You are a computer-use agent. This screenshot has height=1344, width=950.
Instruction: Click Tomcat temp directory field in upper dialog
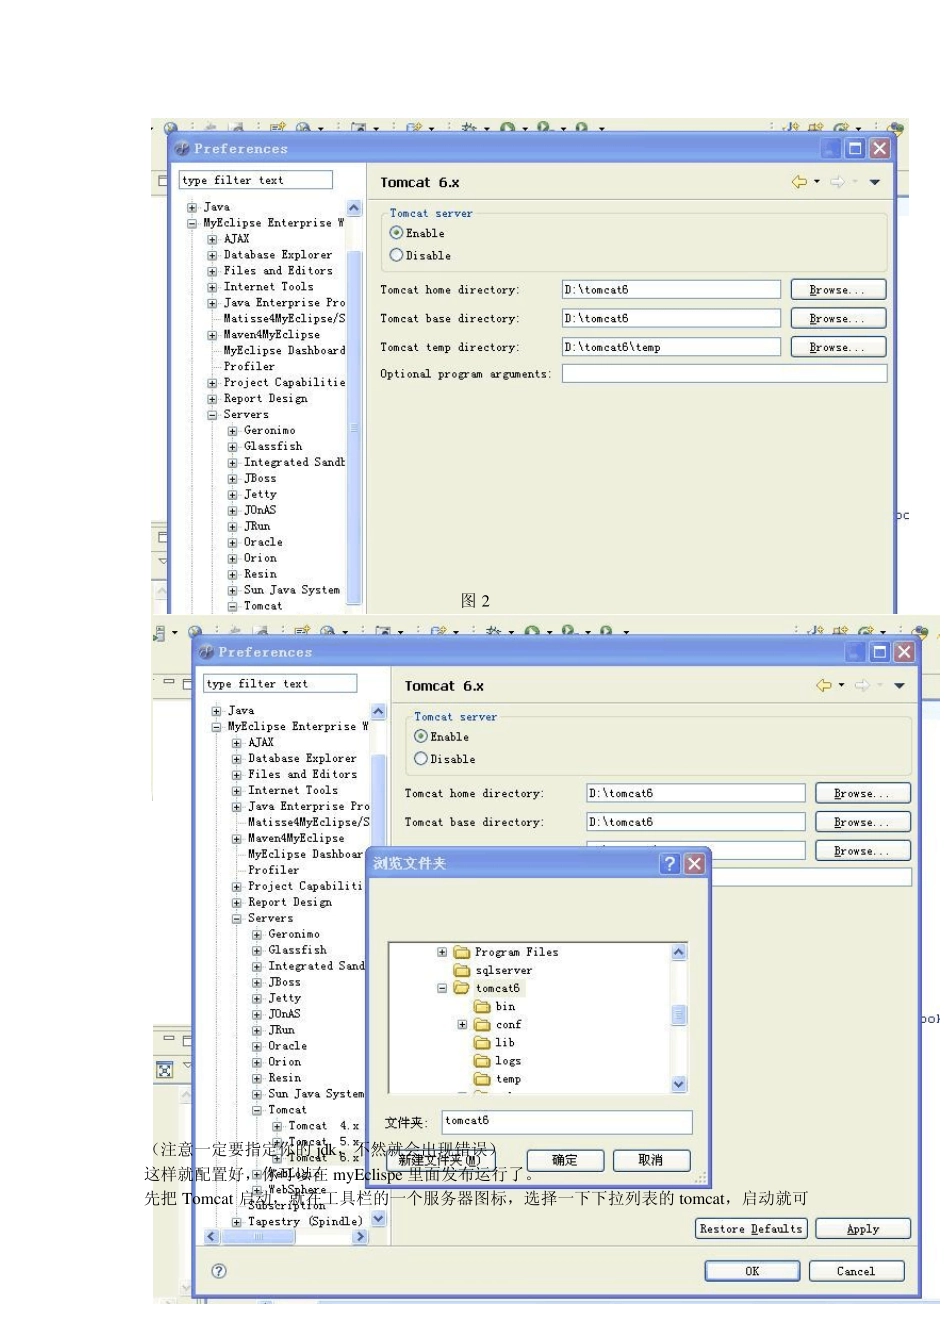point(671,347)
